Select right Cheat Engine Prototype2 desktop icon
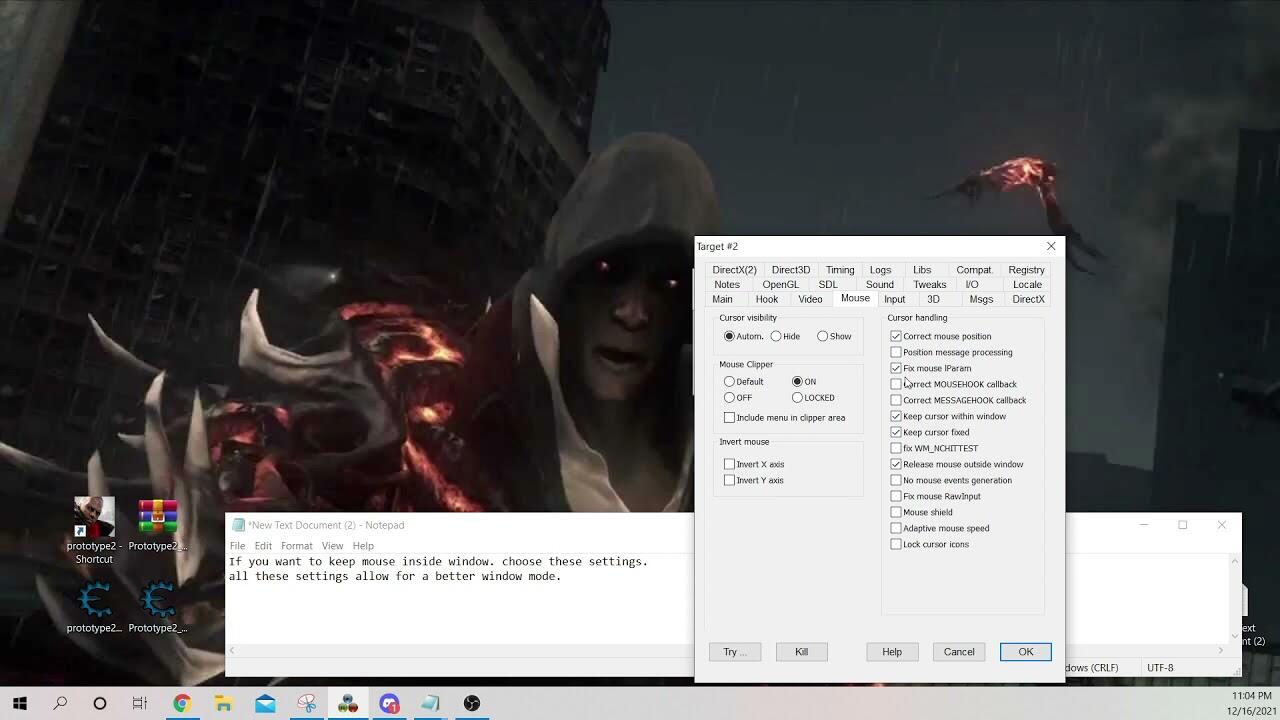Screen dimensions: 1280x720 158,608
